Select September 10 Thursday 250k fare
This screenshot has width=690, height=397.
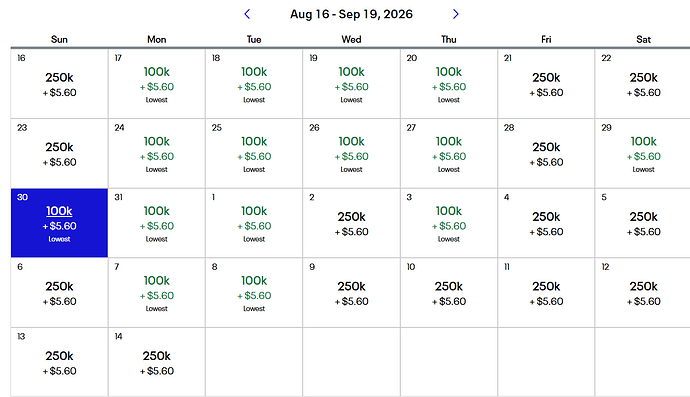click(x=449, y=292)
